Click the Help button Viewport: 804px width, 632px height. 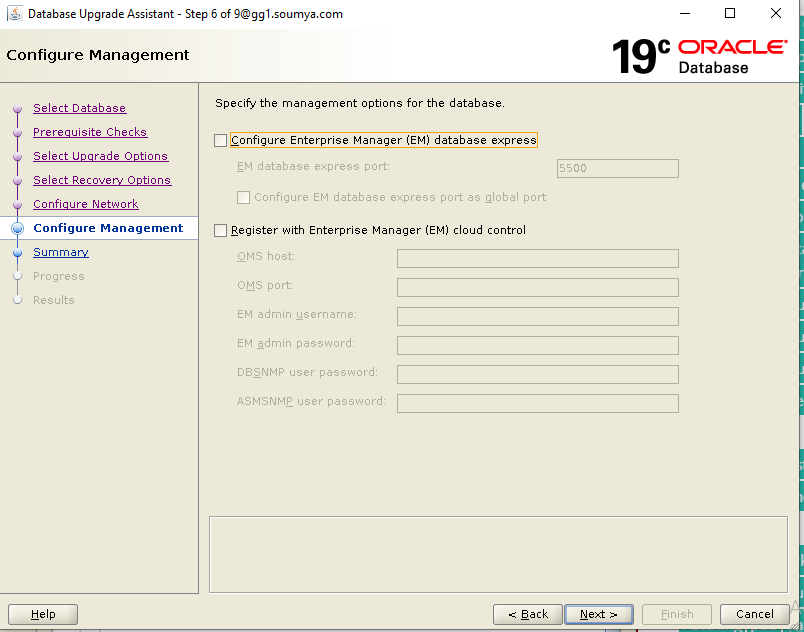click(x=43, y=614)
